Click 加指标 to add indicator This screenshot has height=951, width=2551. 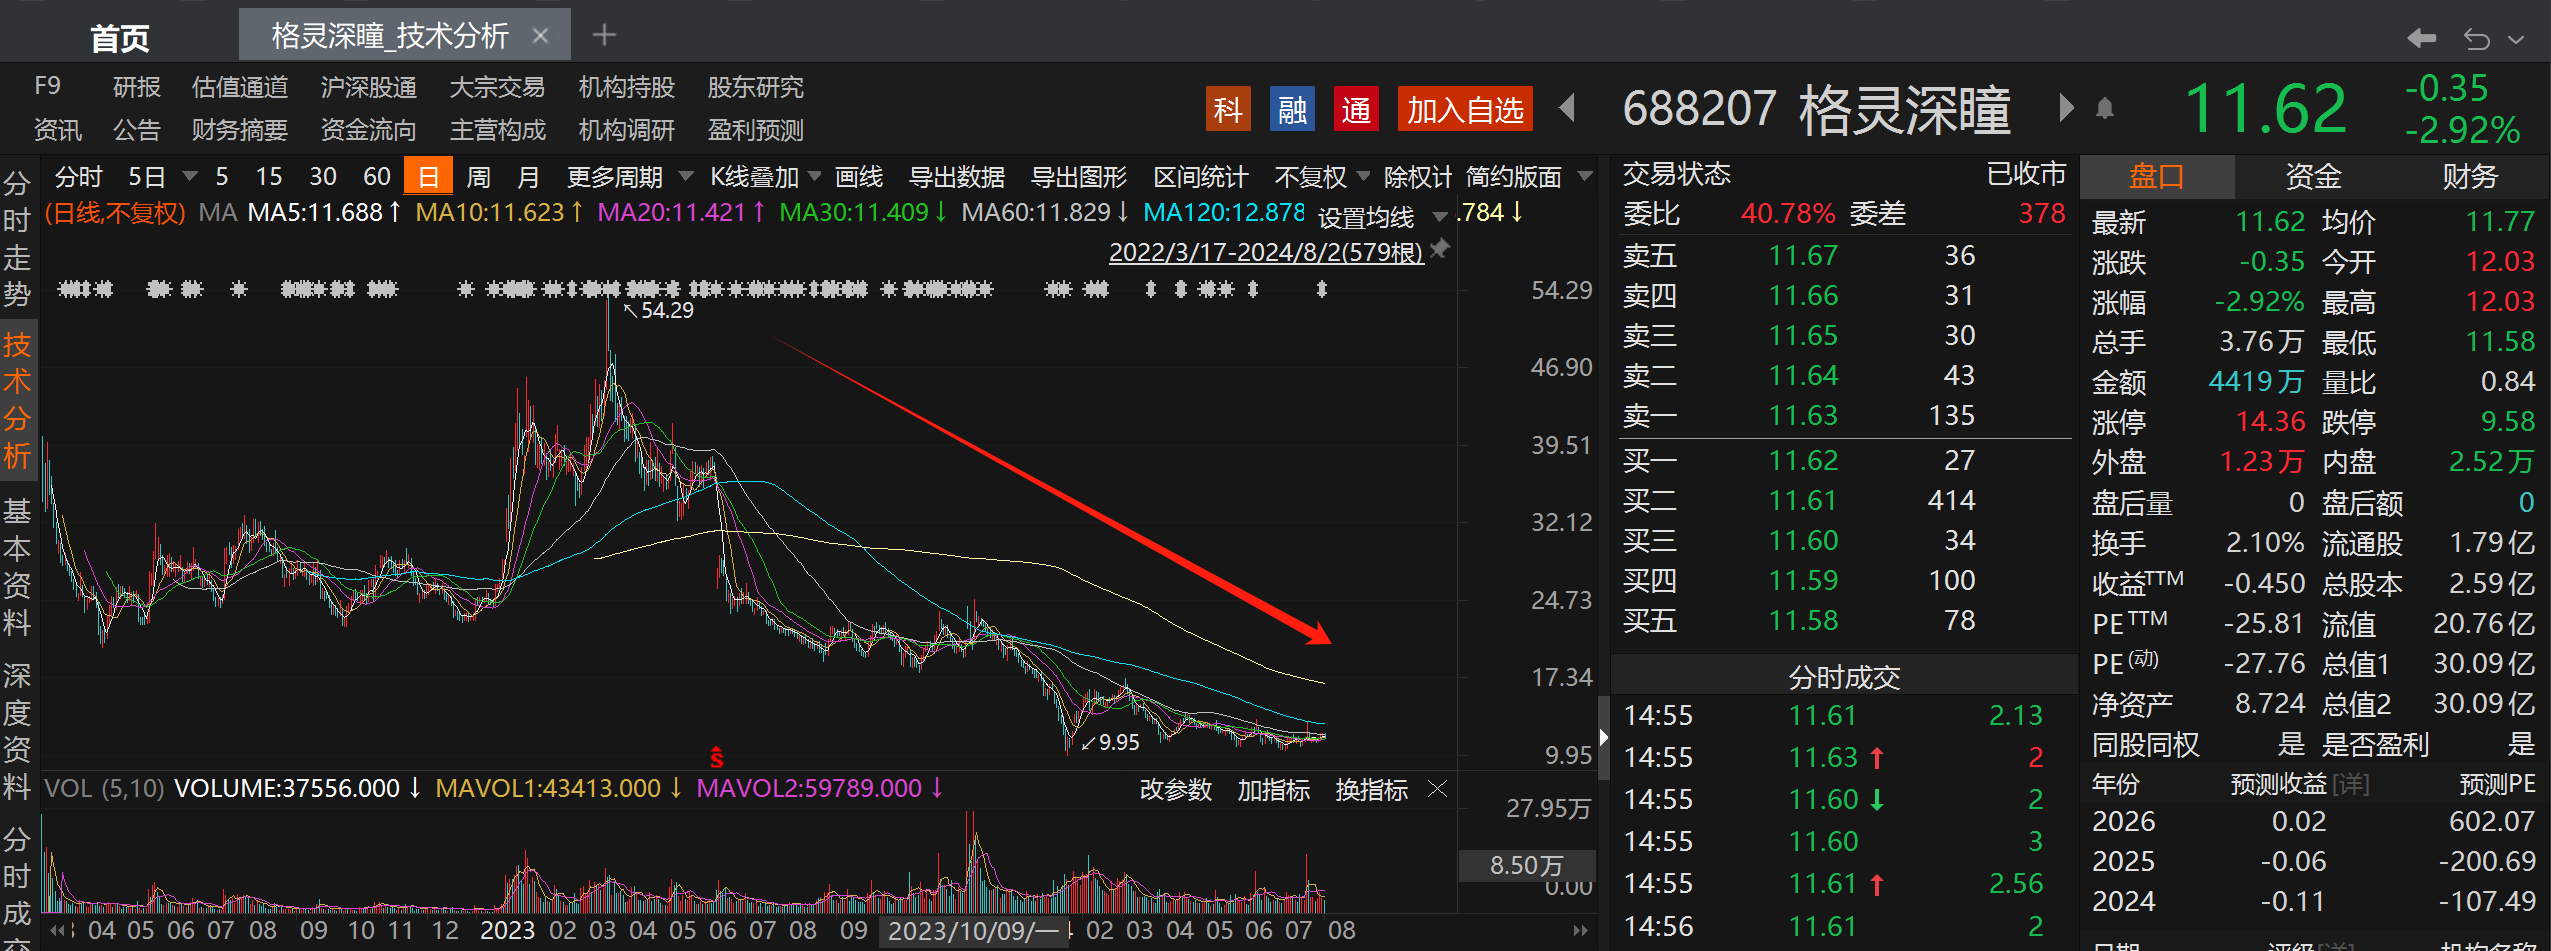[1274, 790]
